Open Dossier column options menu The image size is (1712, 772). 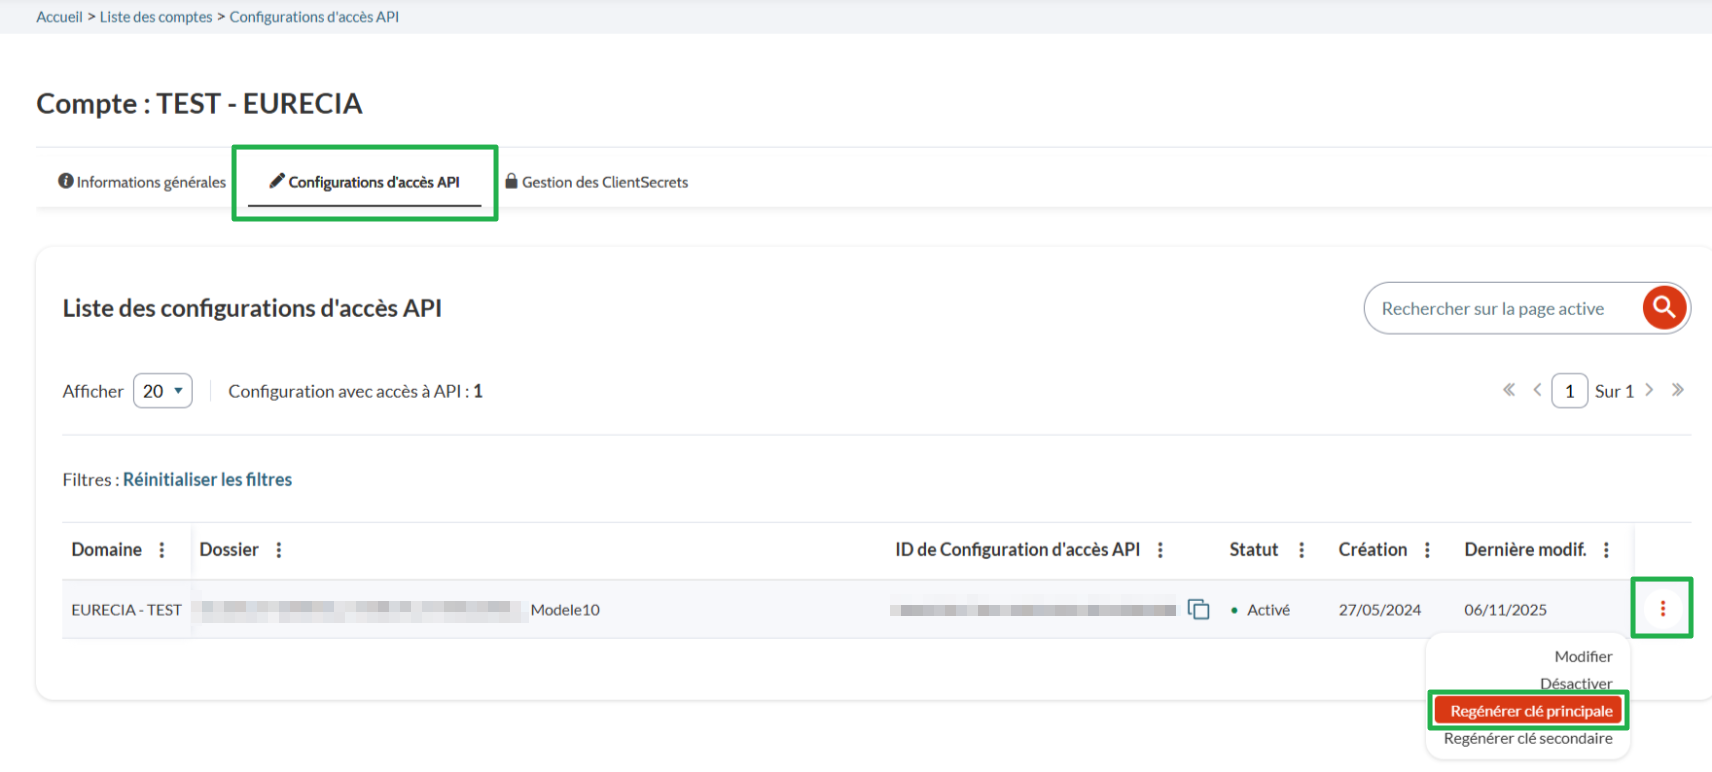pos(279,550)
